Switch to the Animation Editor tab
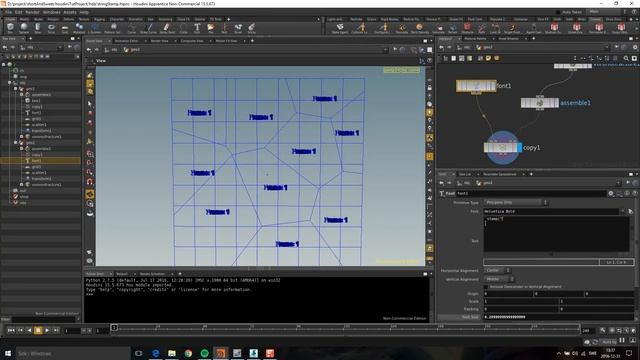 (127, 41)
